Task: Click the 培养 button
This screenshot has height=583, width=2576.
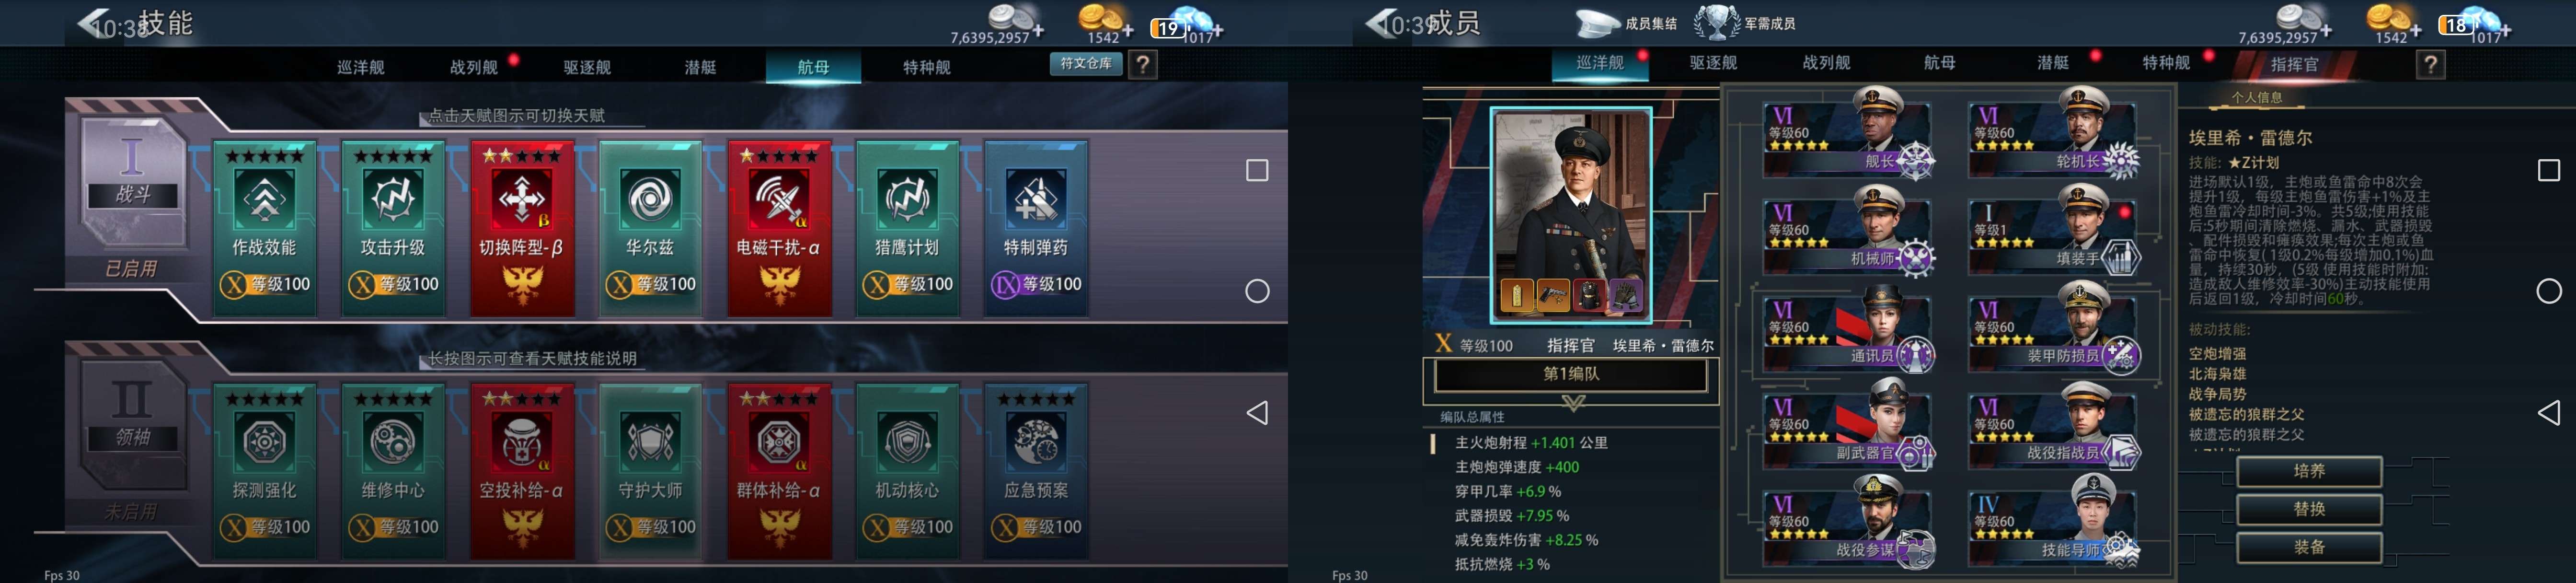Action: click(x=2309, y=471)
